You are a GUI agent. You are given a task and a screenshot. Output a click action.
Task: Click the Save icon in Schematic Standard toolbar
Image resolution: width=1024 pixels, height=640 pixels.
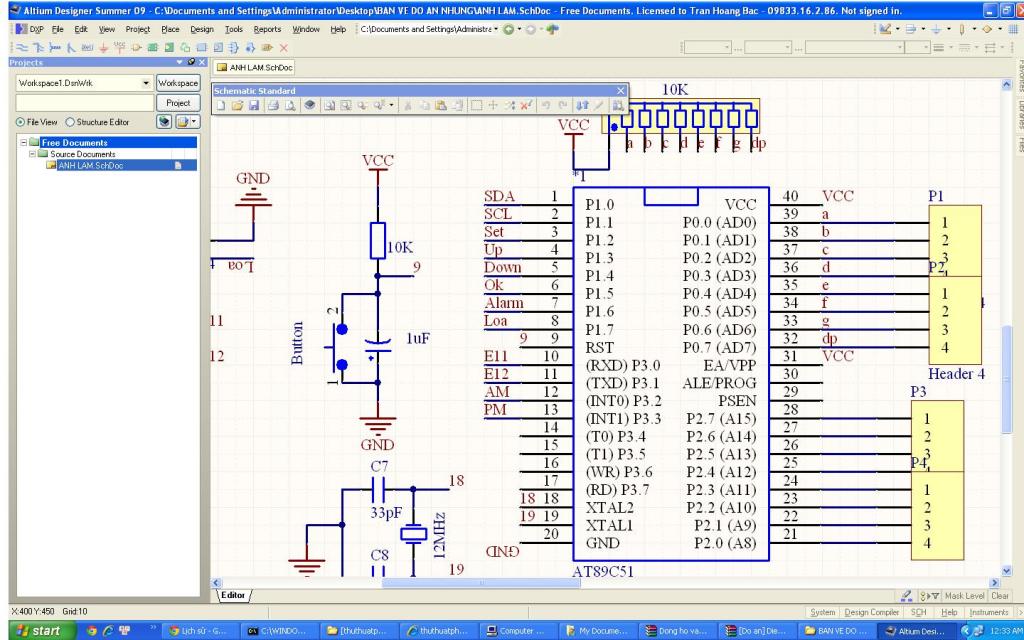(254, 105)
